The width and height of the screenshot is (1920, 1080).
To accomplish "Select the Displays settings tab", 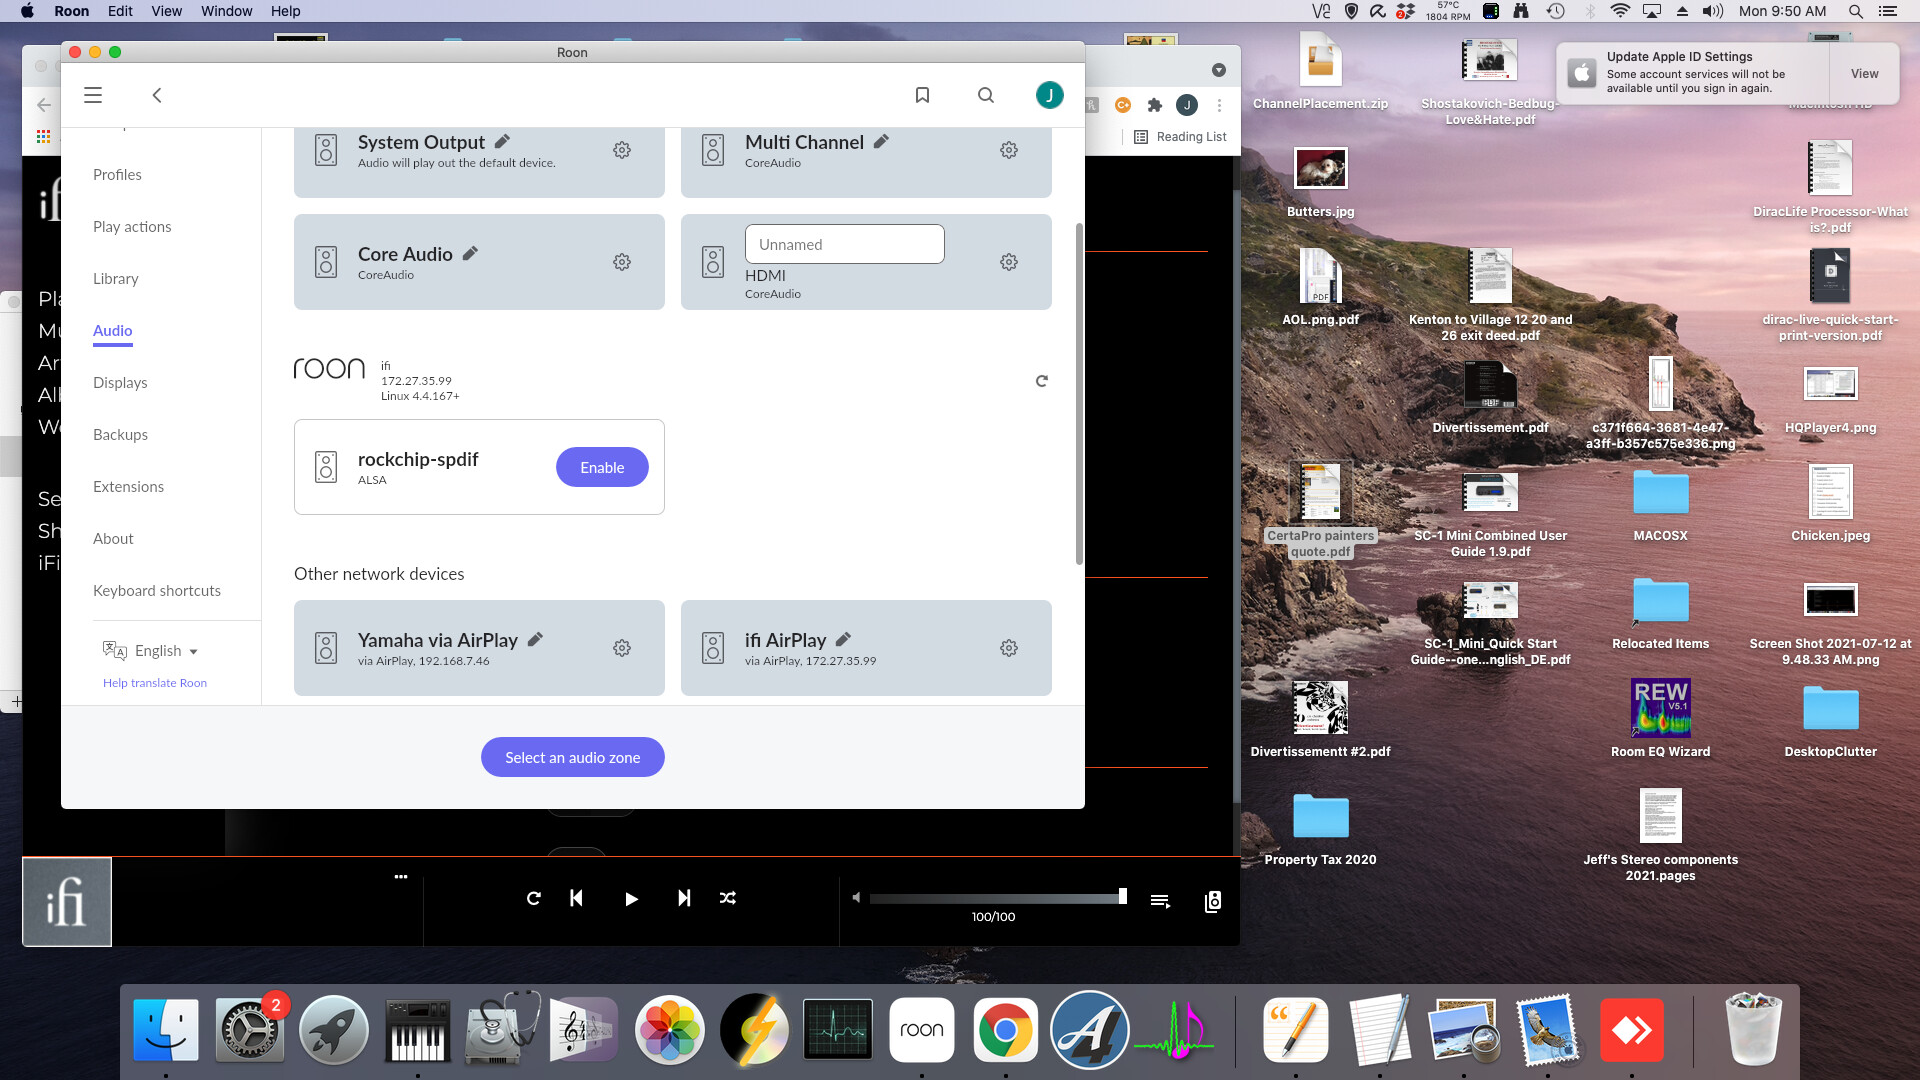I will tap(120, 383).
